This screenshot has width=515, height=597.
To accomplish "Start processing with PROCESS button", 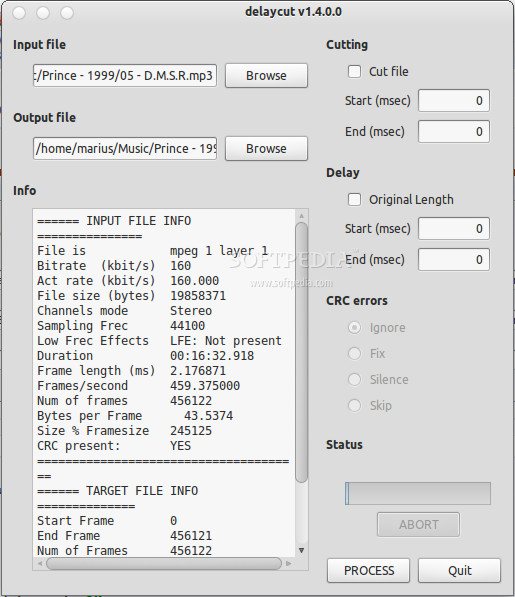I will [368, 570].
